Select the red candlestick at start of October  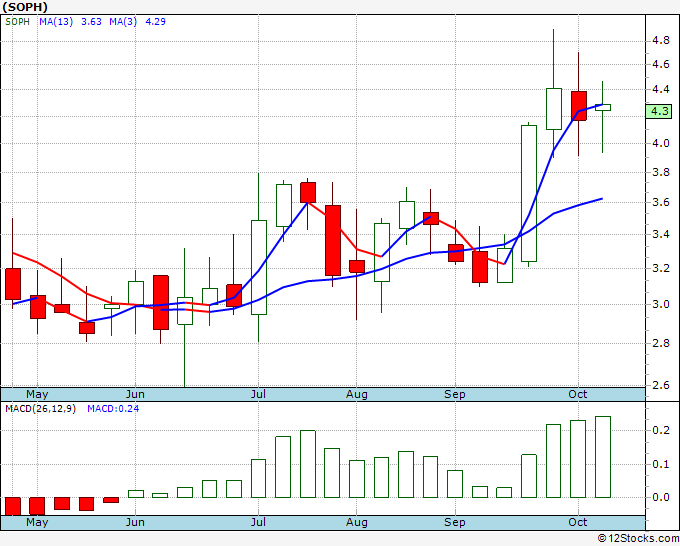click(579, 106)
